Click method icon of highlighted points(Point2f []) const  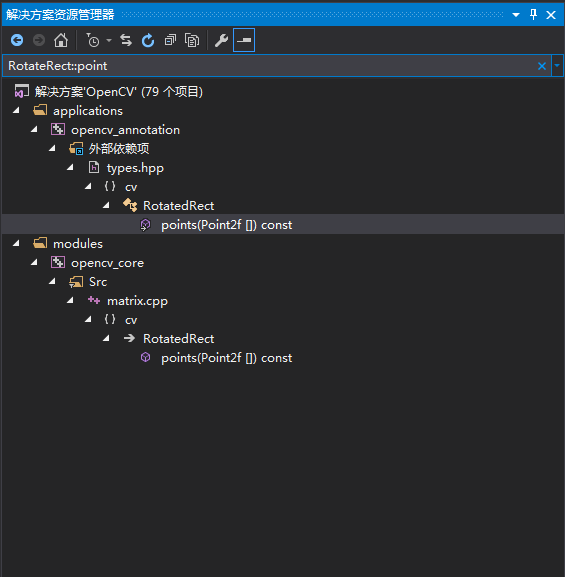tap(145, 224)
